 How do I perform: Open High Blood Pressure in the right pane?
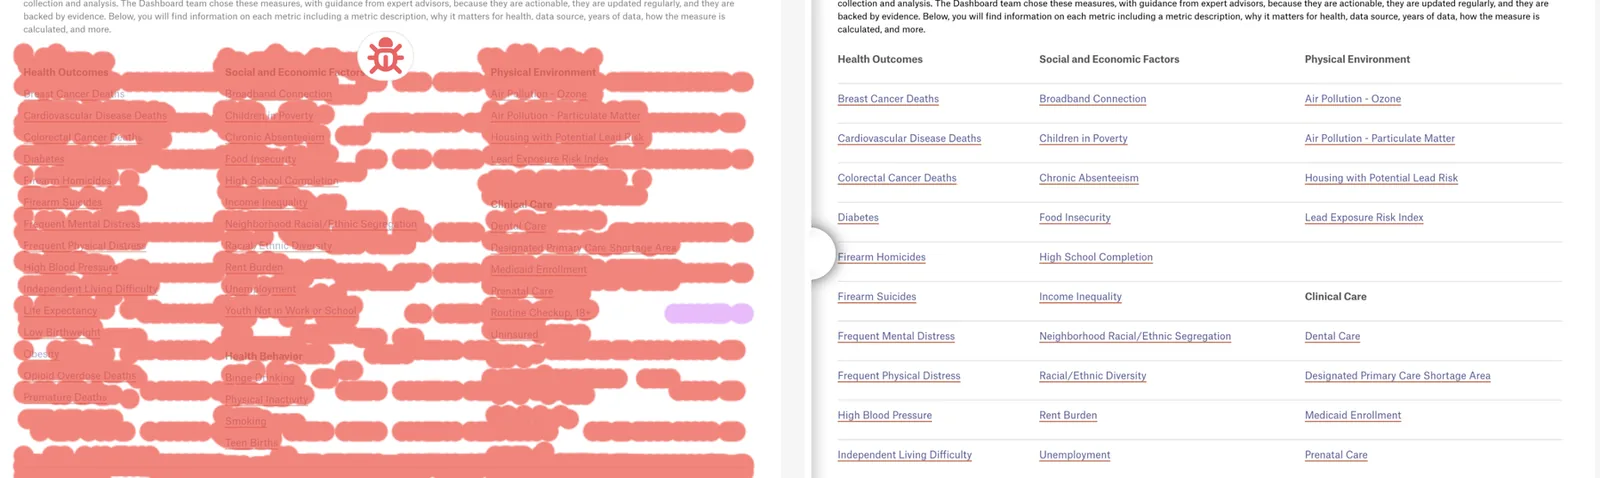click(885, 415)
